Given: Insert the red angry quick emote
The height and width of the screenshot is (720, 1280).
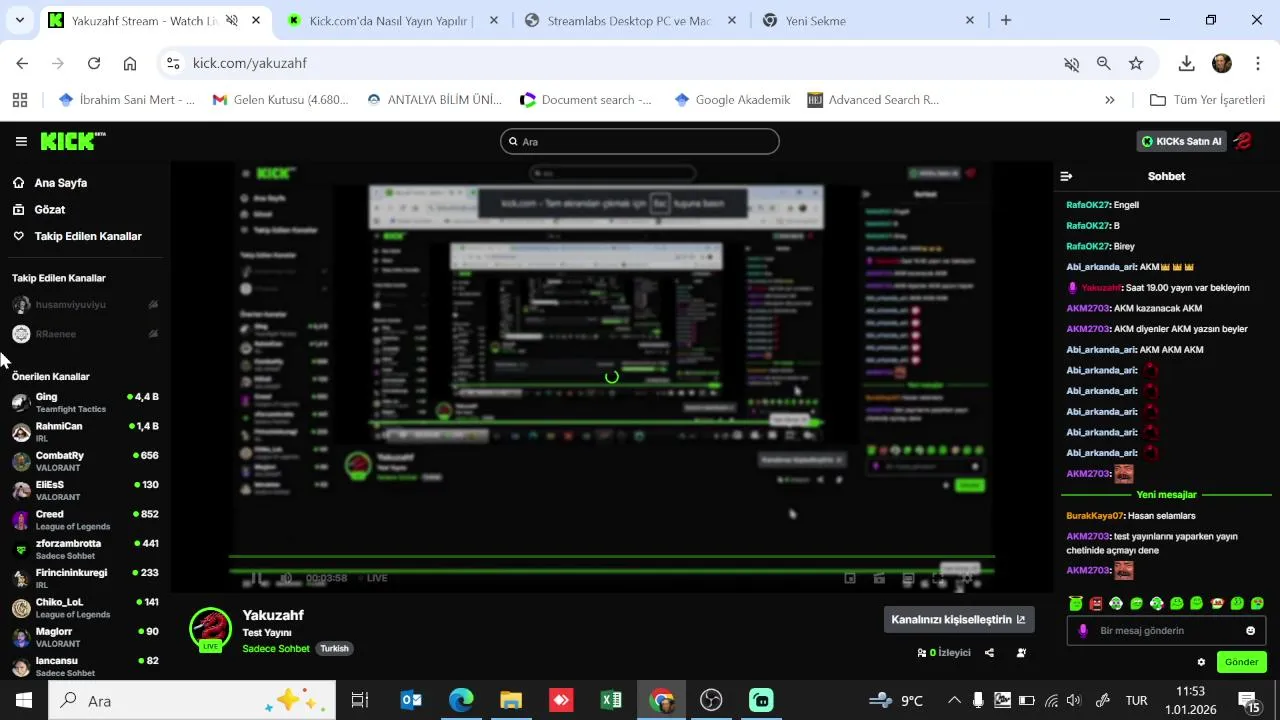Looking at the screenshot, I should 1096,603.
